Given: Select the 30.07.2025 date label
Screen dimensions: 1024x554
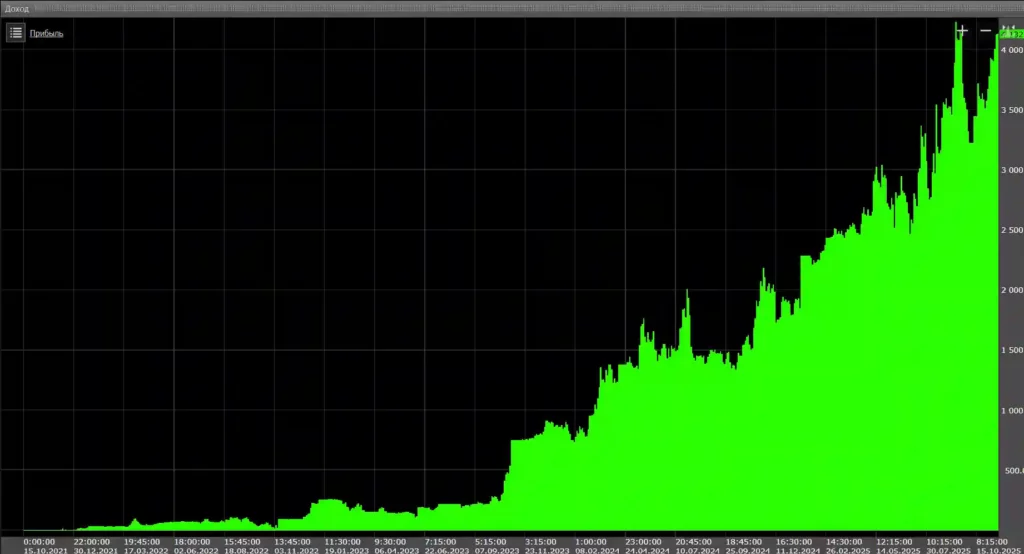Looking at the screenshot, I should (x=948, y=551).
